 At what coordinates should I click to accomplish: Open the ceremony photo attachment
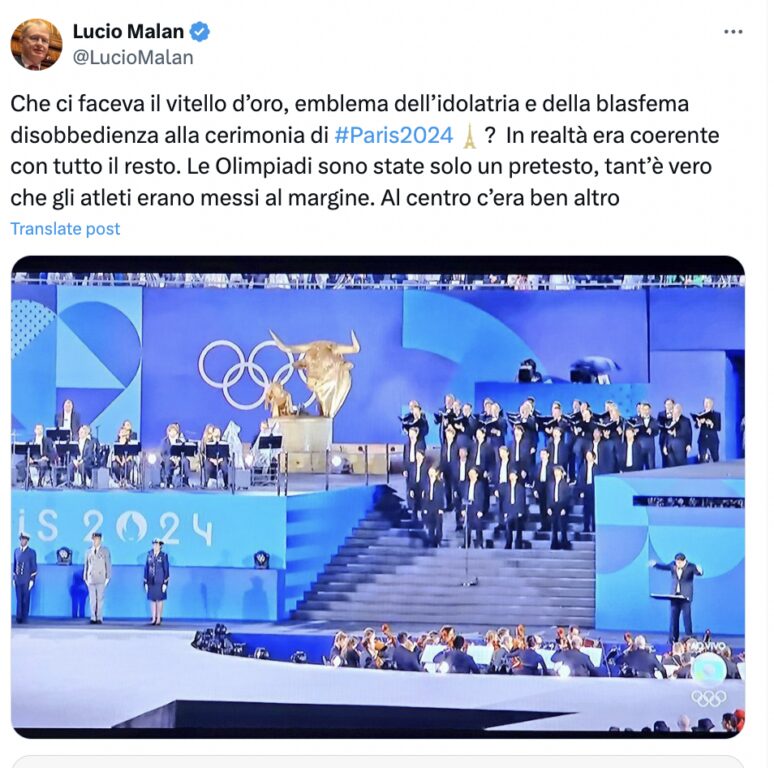pyautogui.click(x=378, y=497)
